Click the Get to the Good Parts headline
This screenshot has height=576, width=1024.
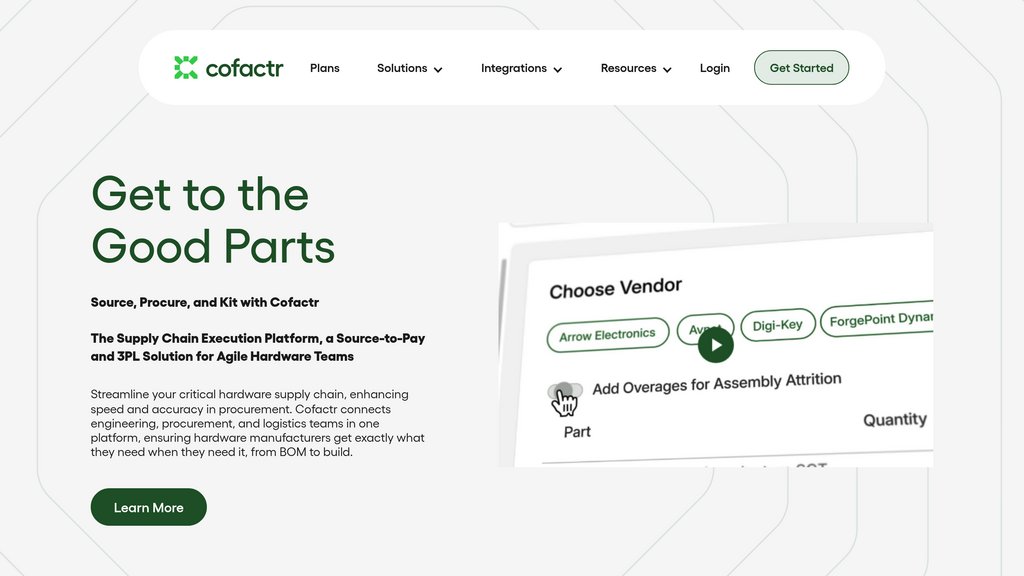click(213, 220)
